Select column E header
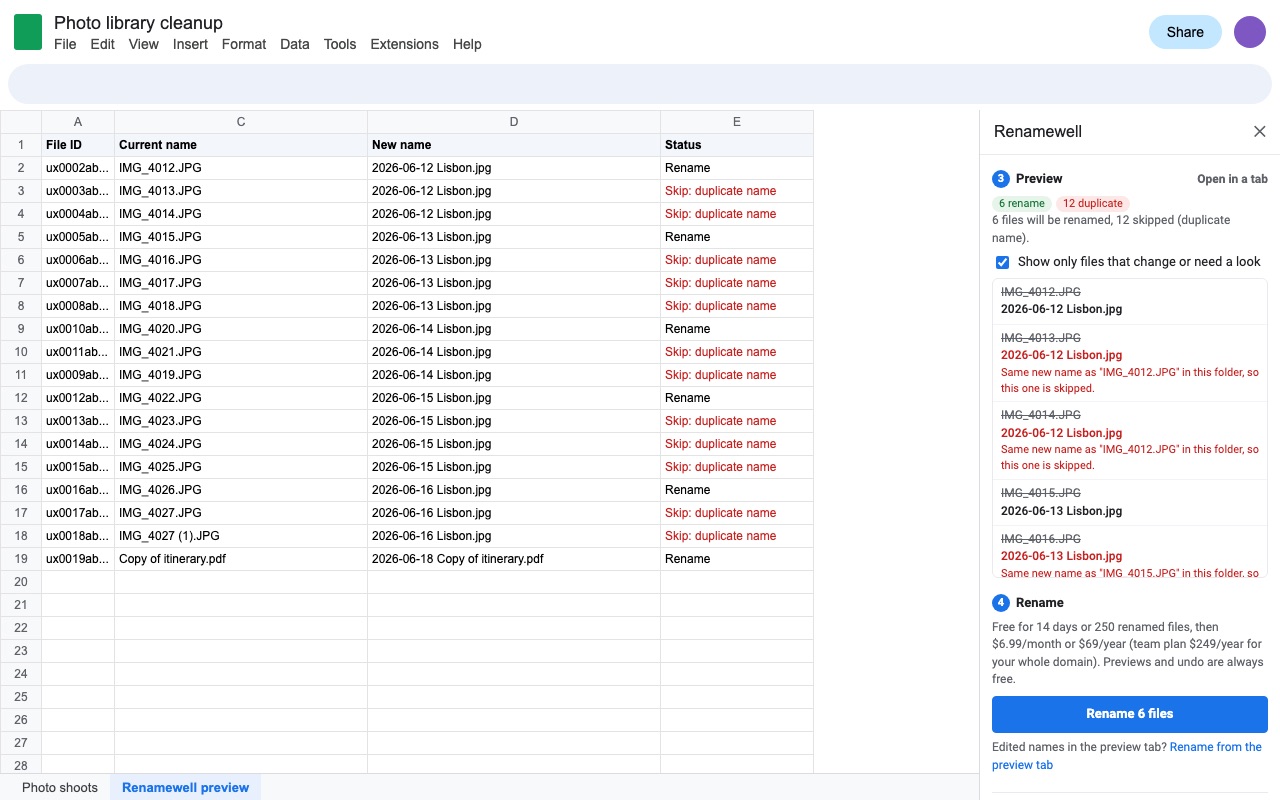Image resolution: width=1280 pixels, height=800 pixels. coord(737,122)
